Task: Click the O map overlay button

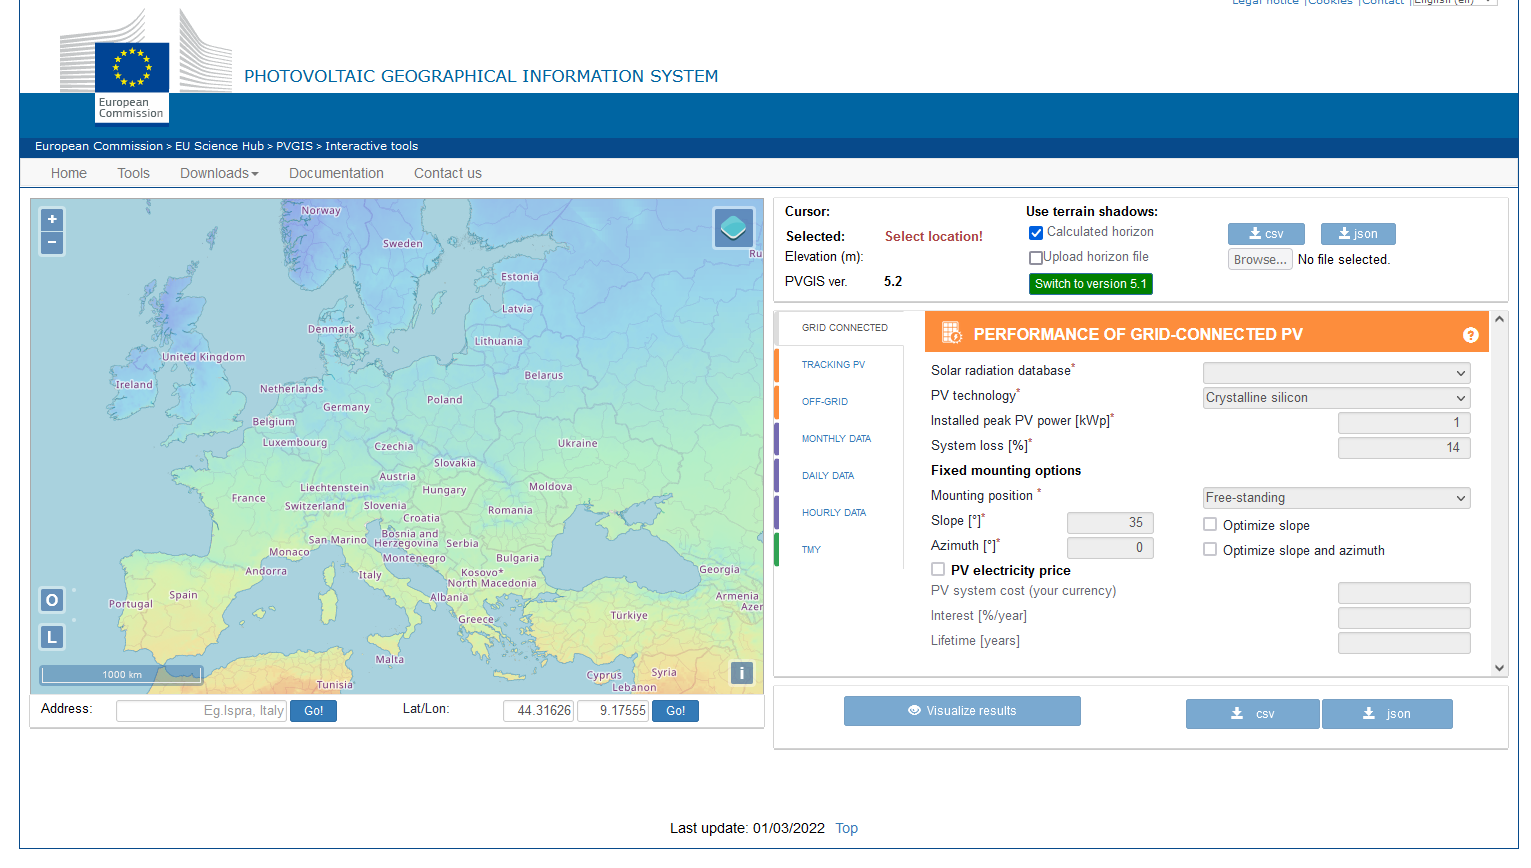Action: click(52, 600)
